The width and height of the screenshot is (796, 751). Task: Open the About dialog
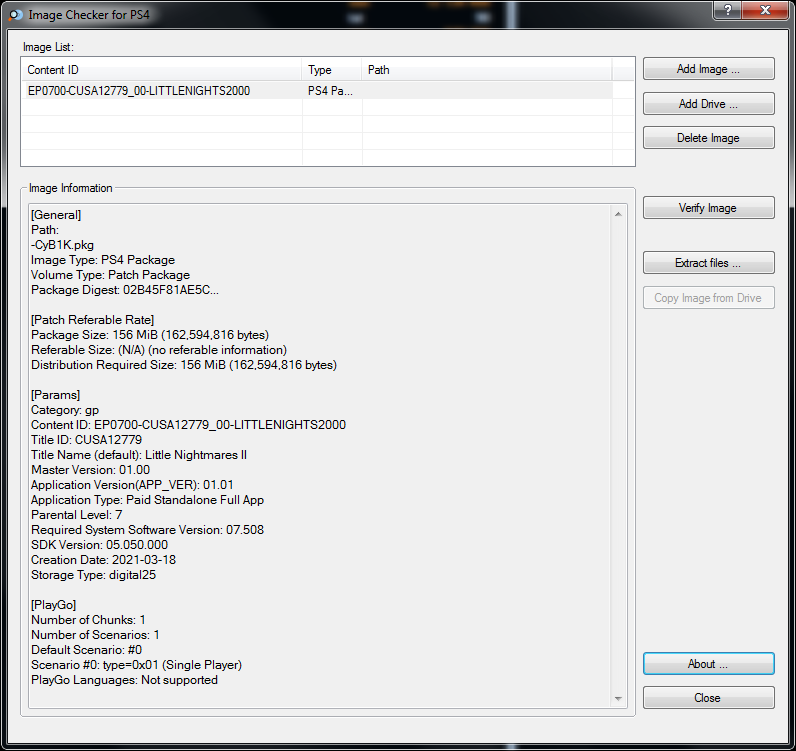pyautogui.click(x=708, y=664)
